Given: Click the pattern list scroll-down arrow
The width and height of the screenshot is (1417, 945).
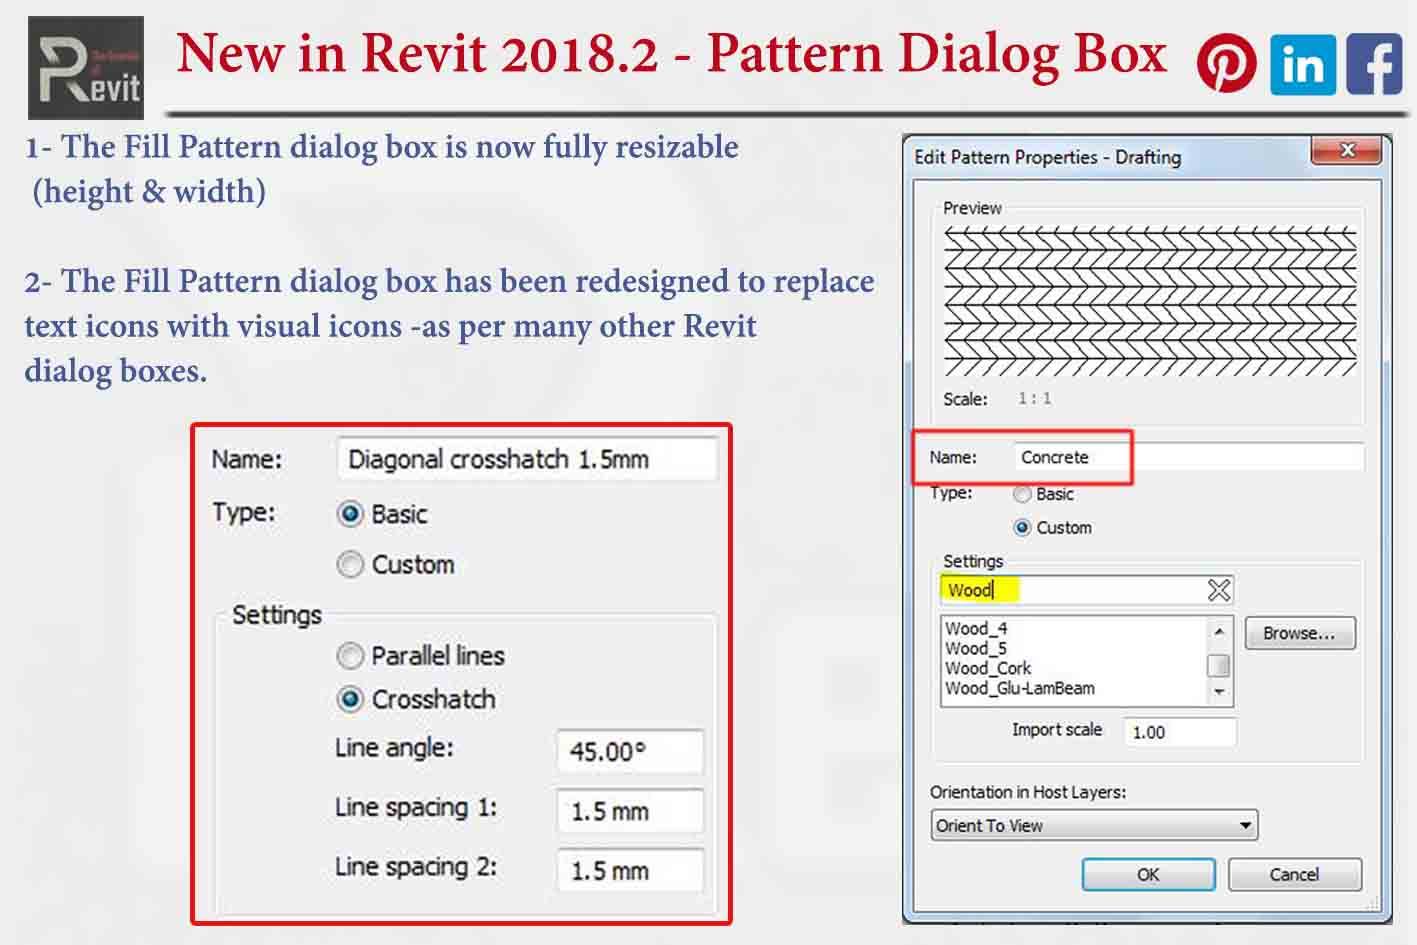Looking at the screenshot, I should tap(1219, 691).
